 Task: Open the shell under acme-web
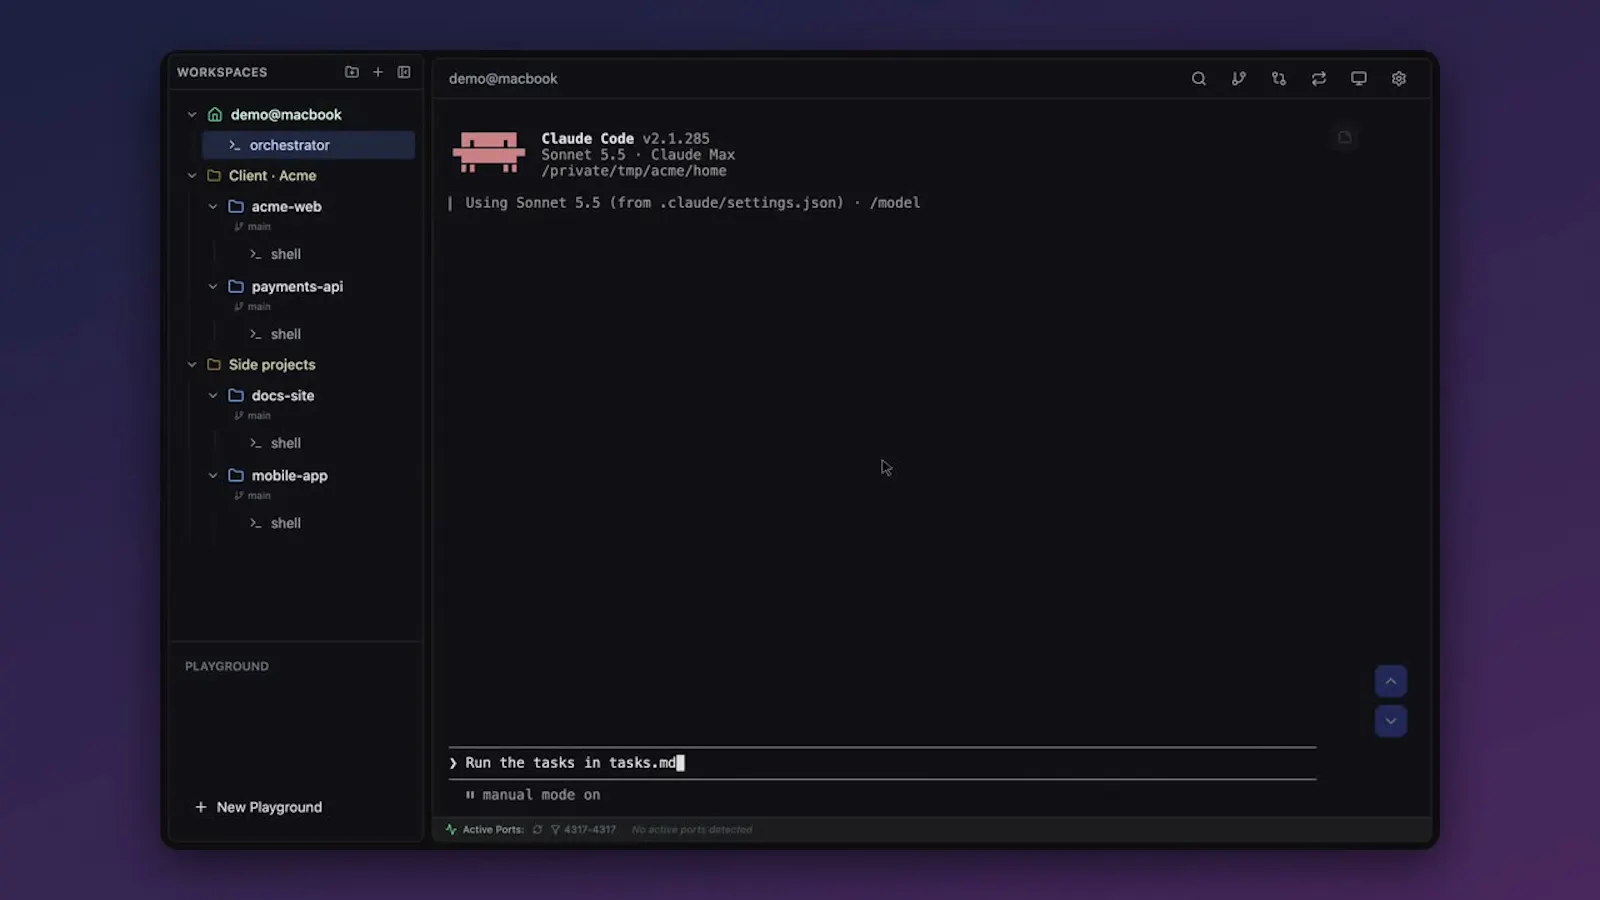(x=285, y=254)
